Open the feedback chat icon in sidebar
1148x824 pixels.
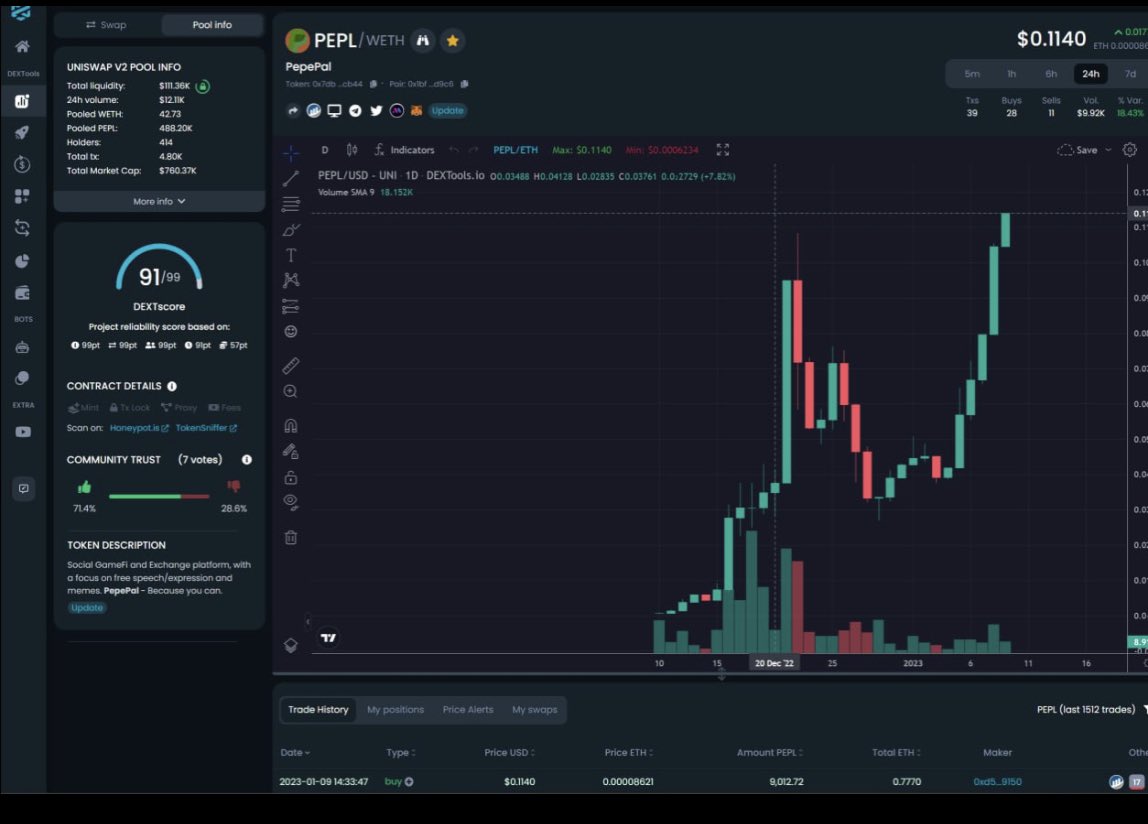click(23, 489)
